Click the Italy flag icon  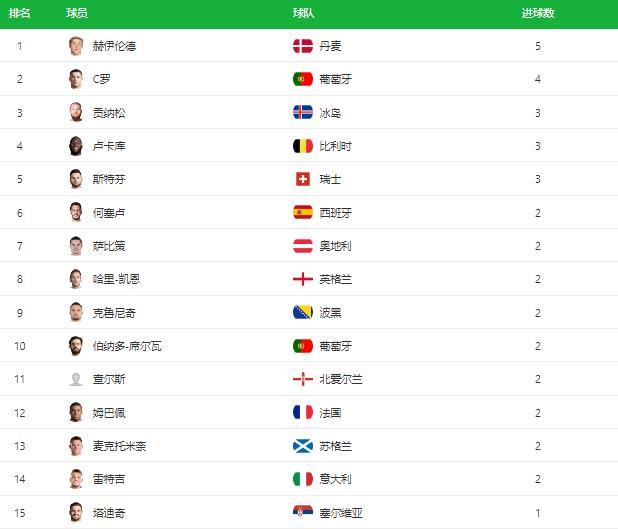click(303, 479)
